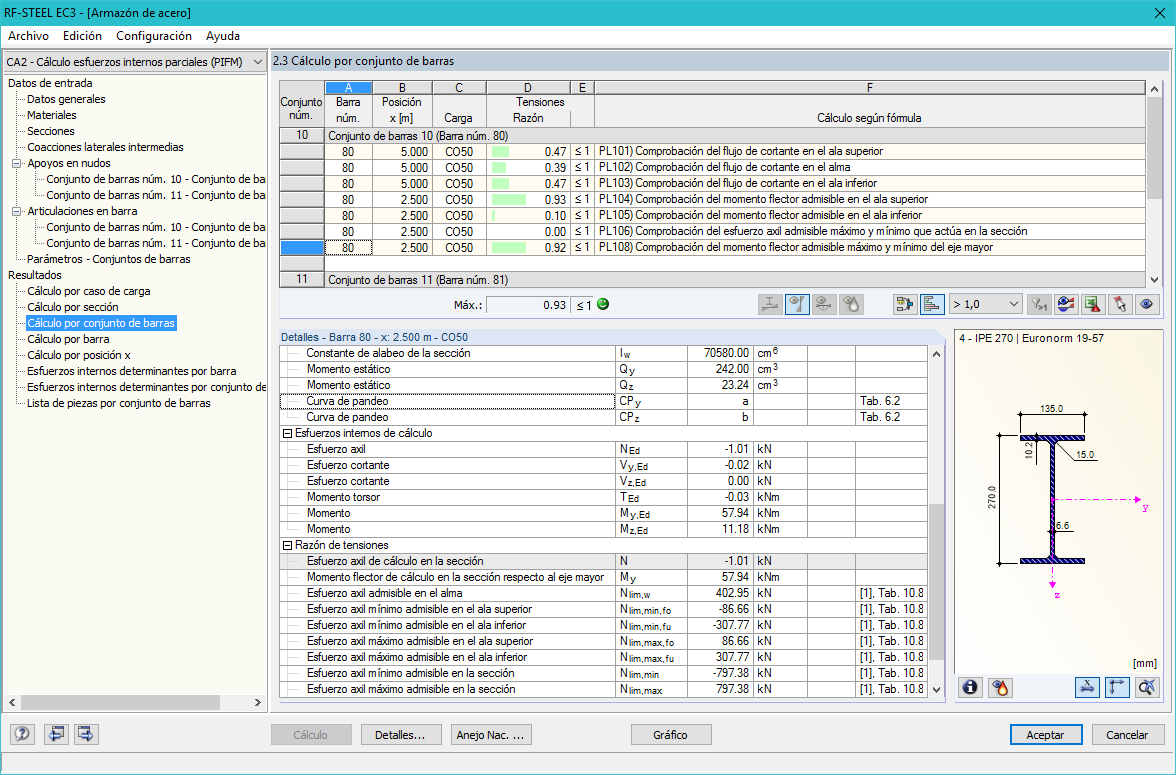Click green smiley status icon next to Máx.

[603, 304]
